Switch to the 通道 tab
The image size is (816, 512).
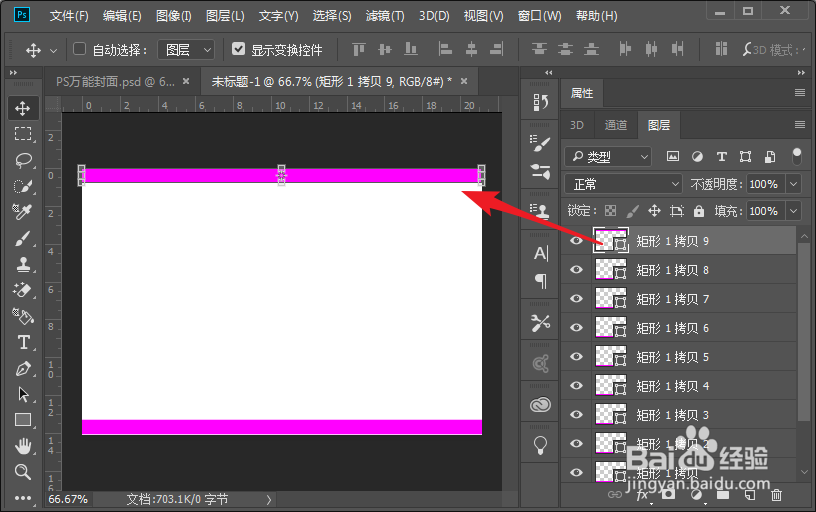(x=616, y=125)
